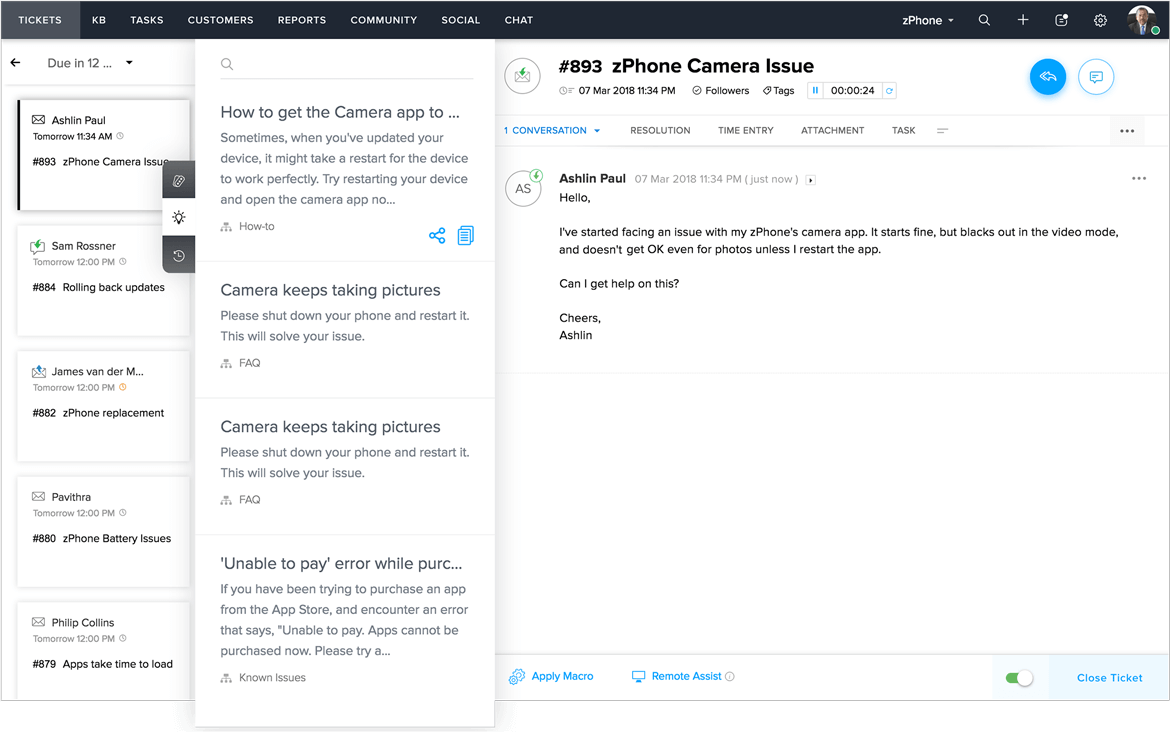This screenshot has height=735, width=1170.
Task: Open the lightbulb suggestions side tab
Action: click(179, 217)
